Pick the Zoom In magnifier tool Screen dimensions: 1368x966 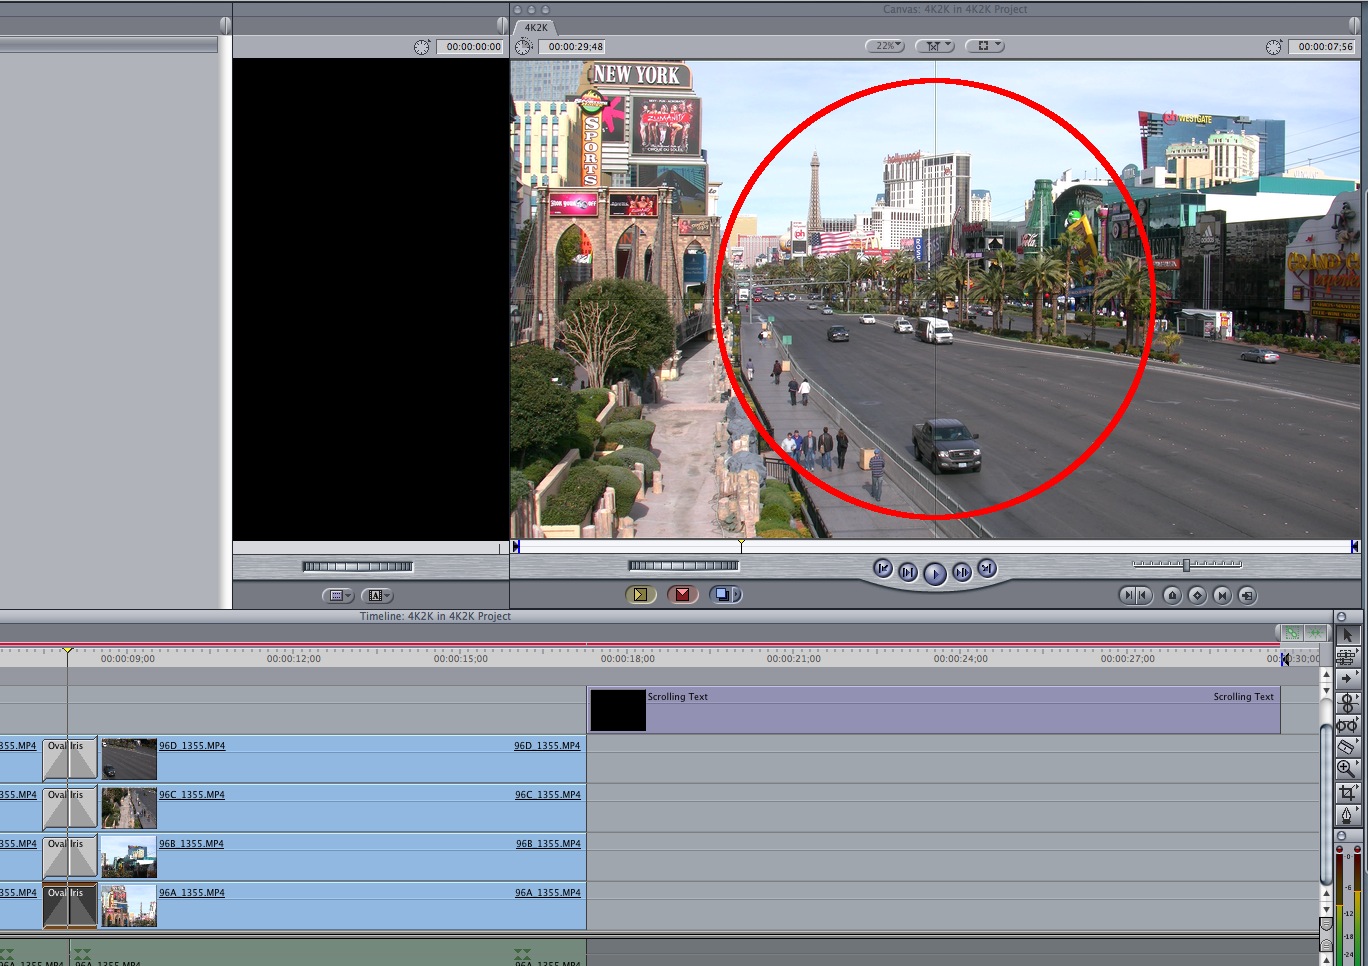[x=1346, y=769]
